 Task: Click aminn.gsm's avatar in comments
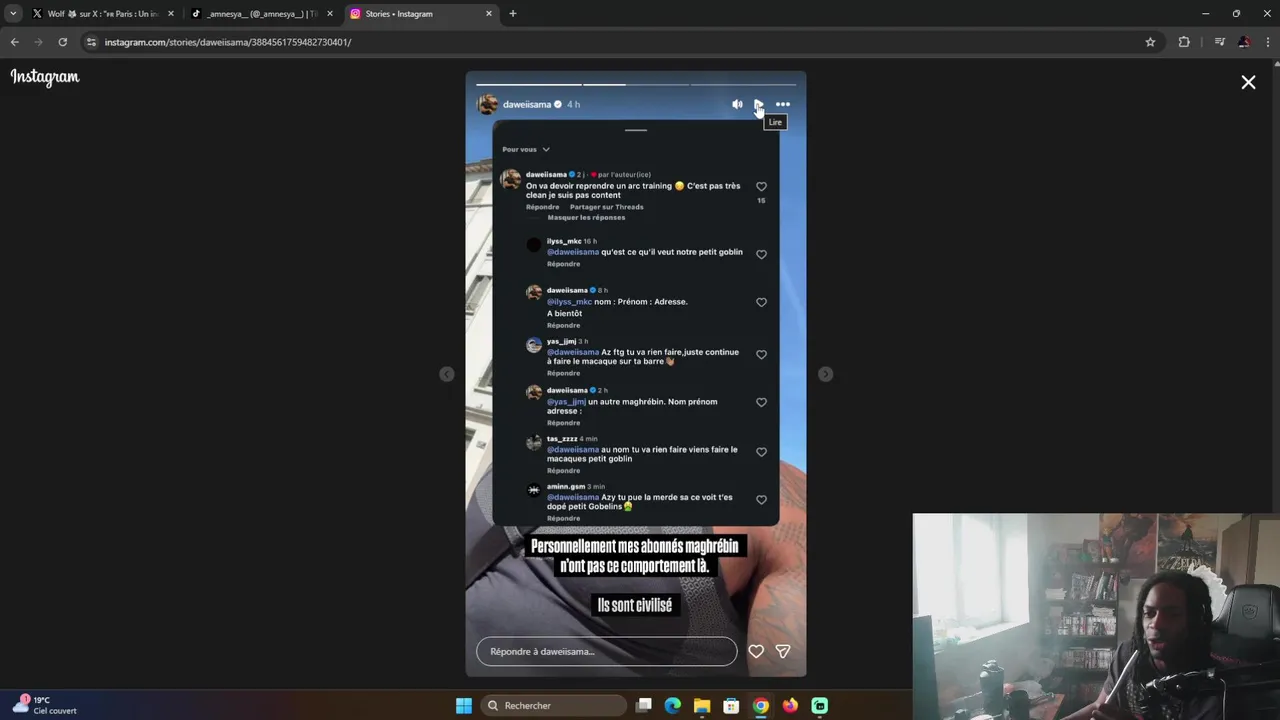tap(534, 490)
